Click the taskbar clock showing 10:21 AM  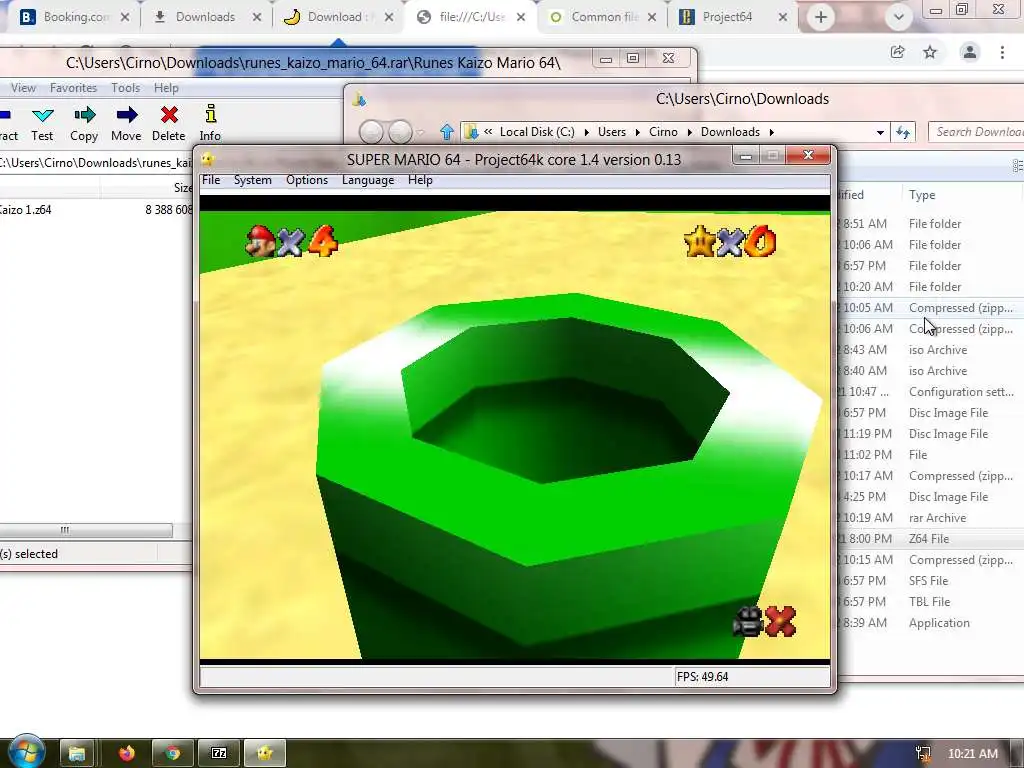(972, 754)
